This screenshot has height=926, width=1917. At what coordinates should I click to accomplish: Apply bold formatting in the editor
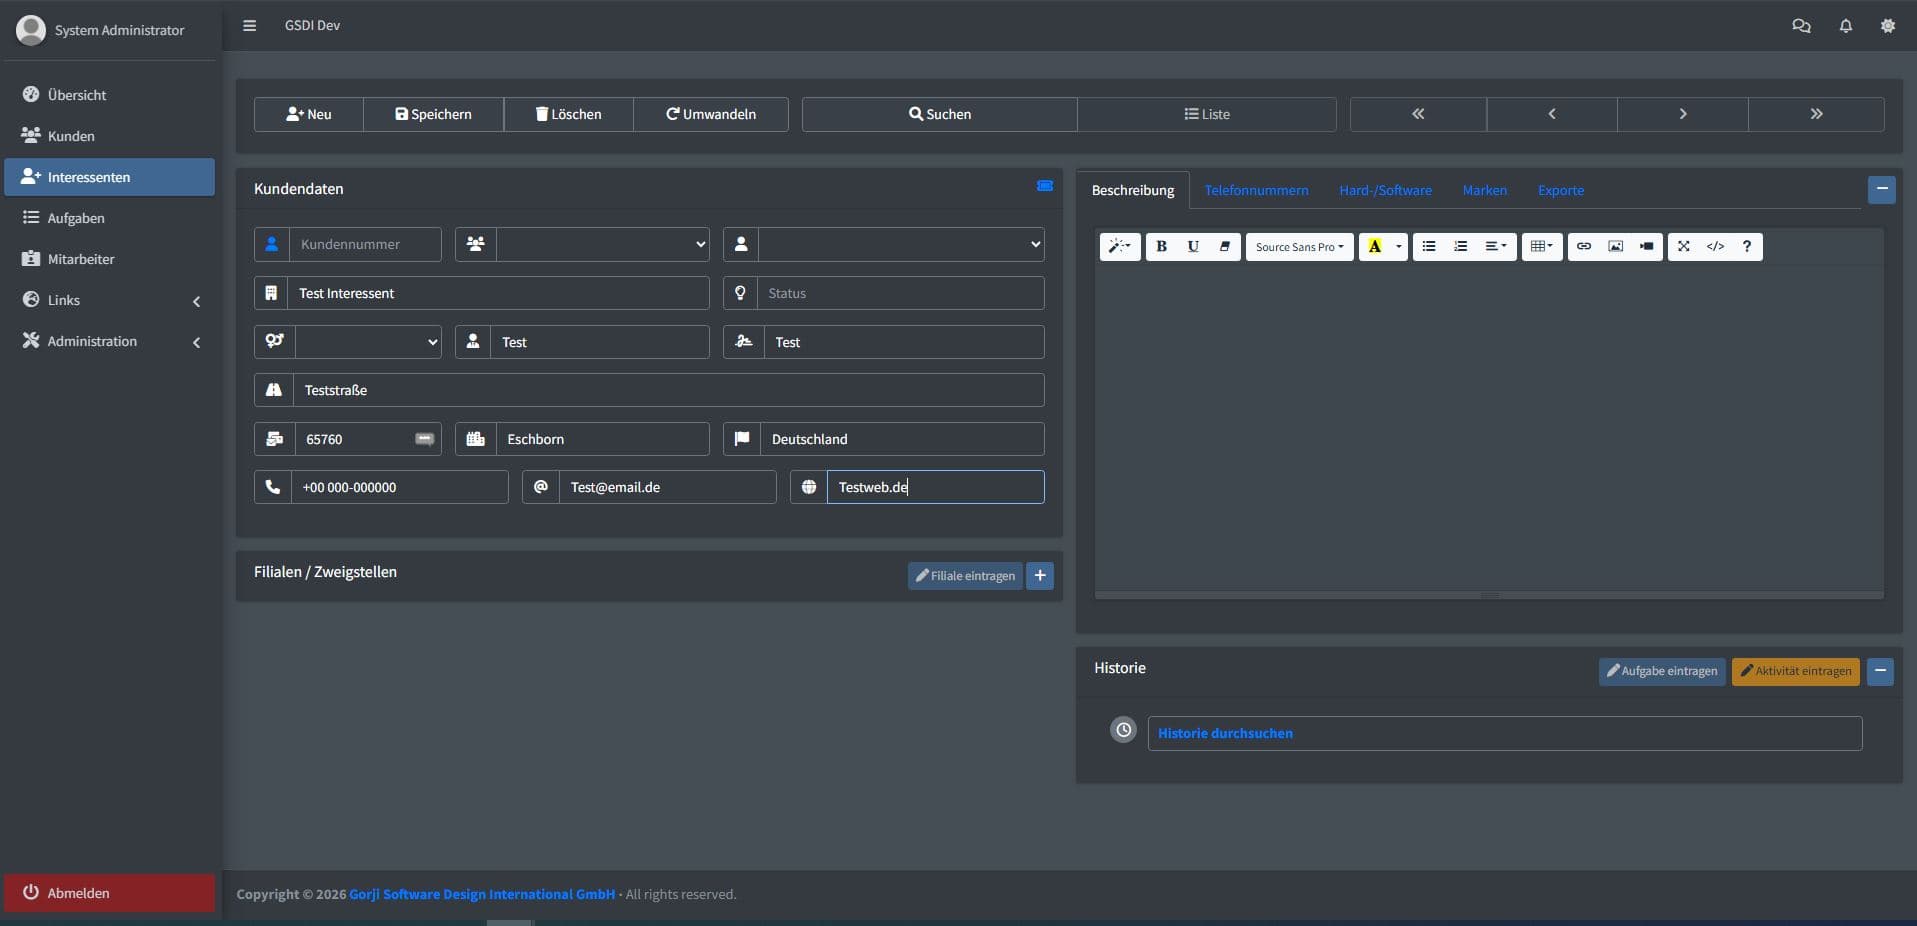pos(1162,247)
